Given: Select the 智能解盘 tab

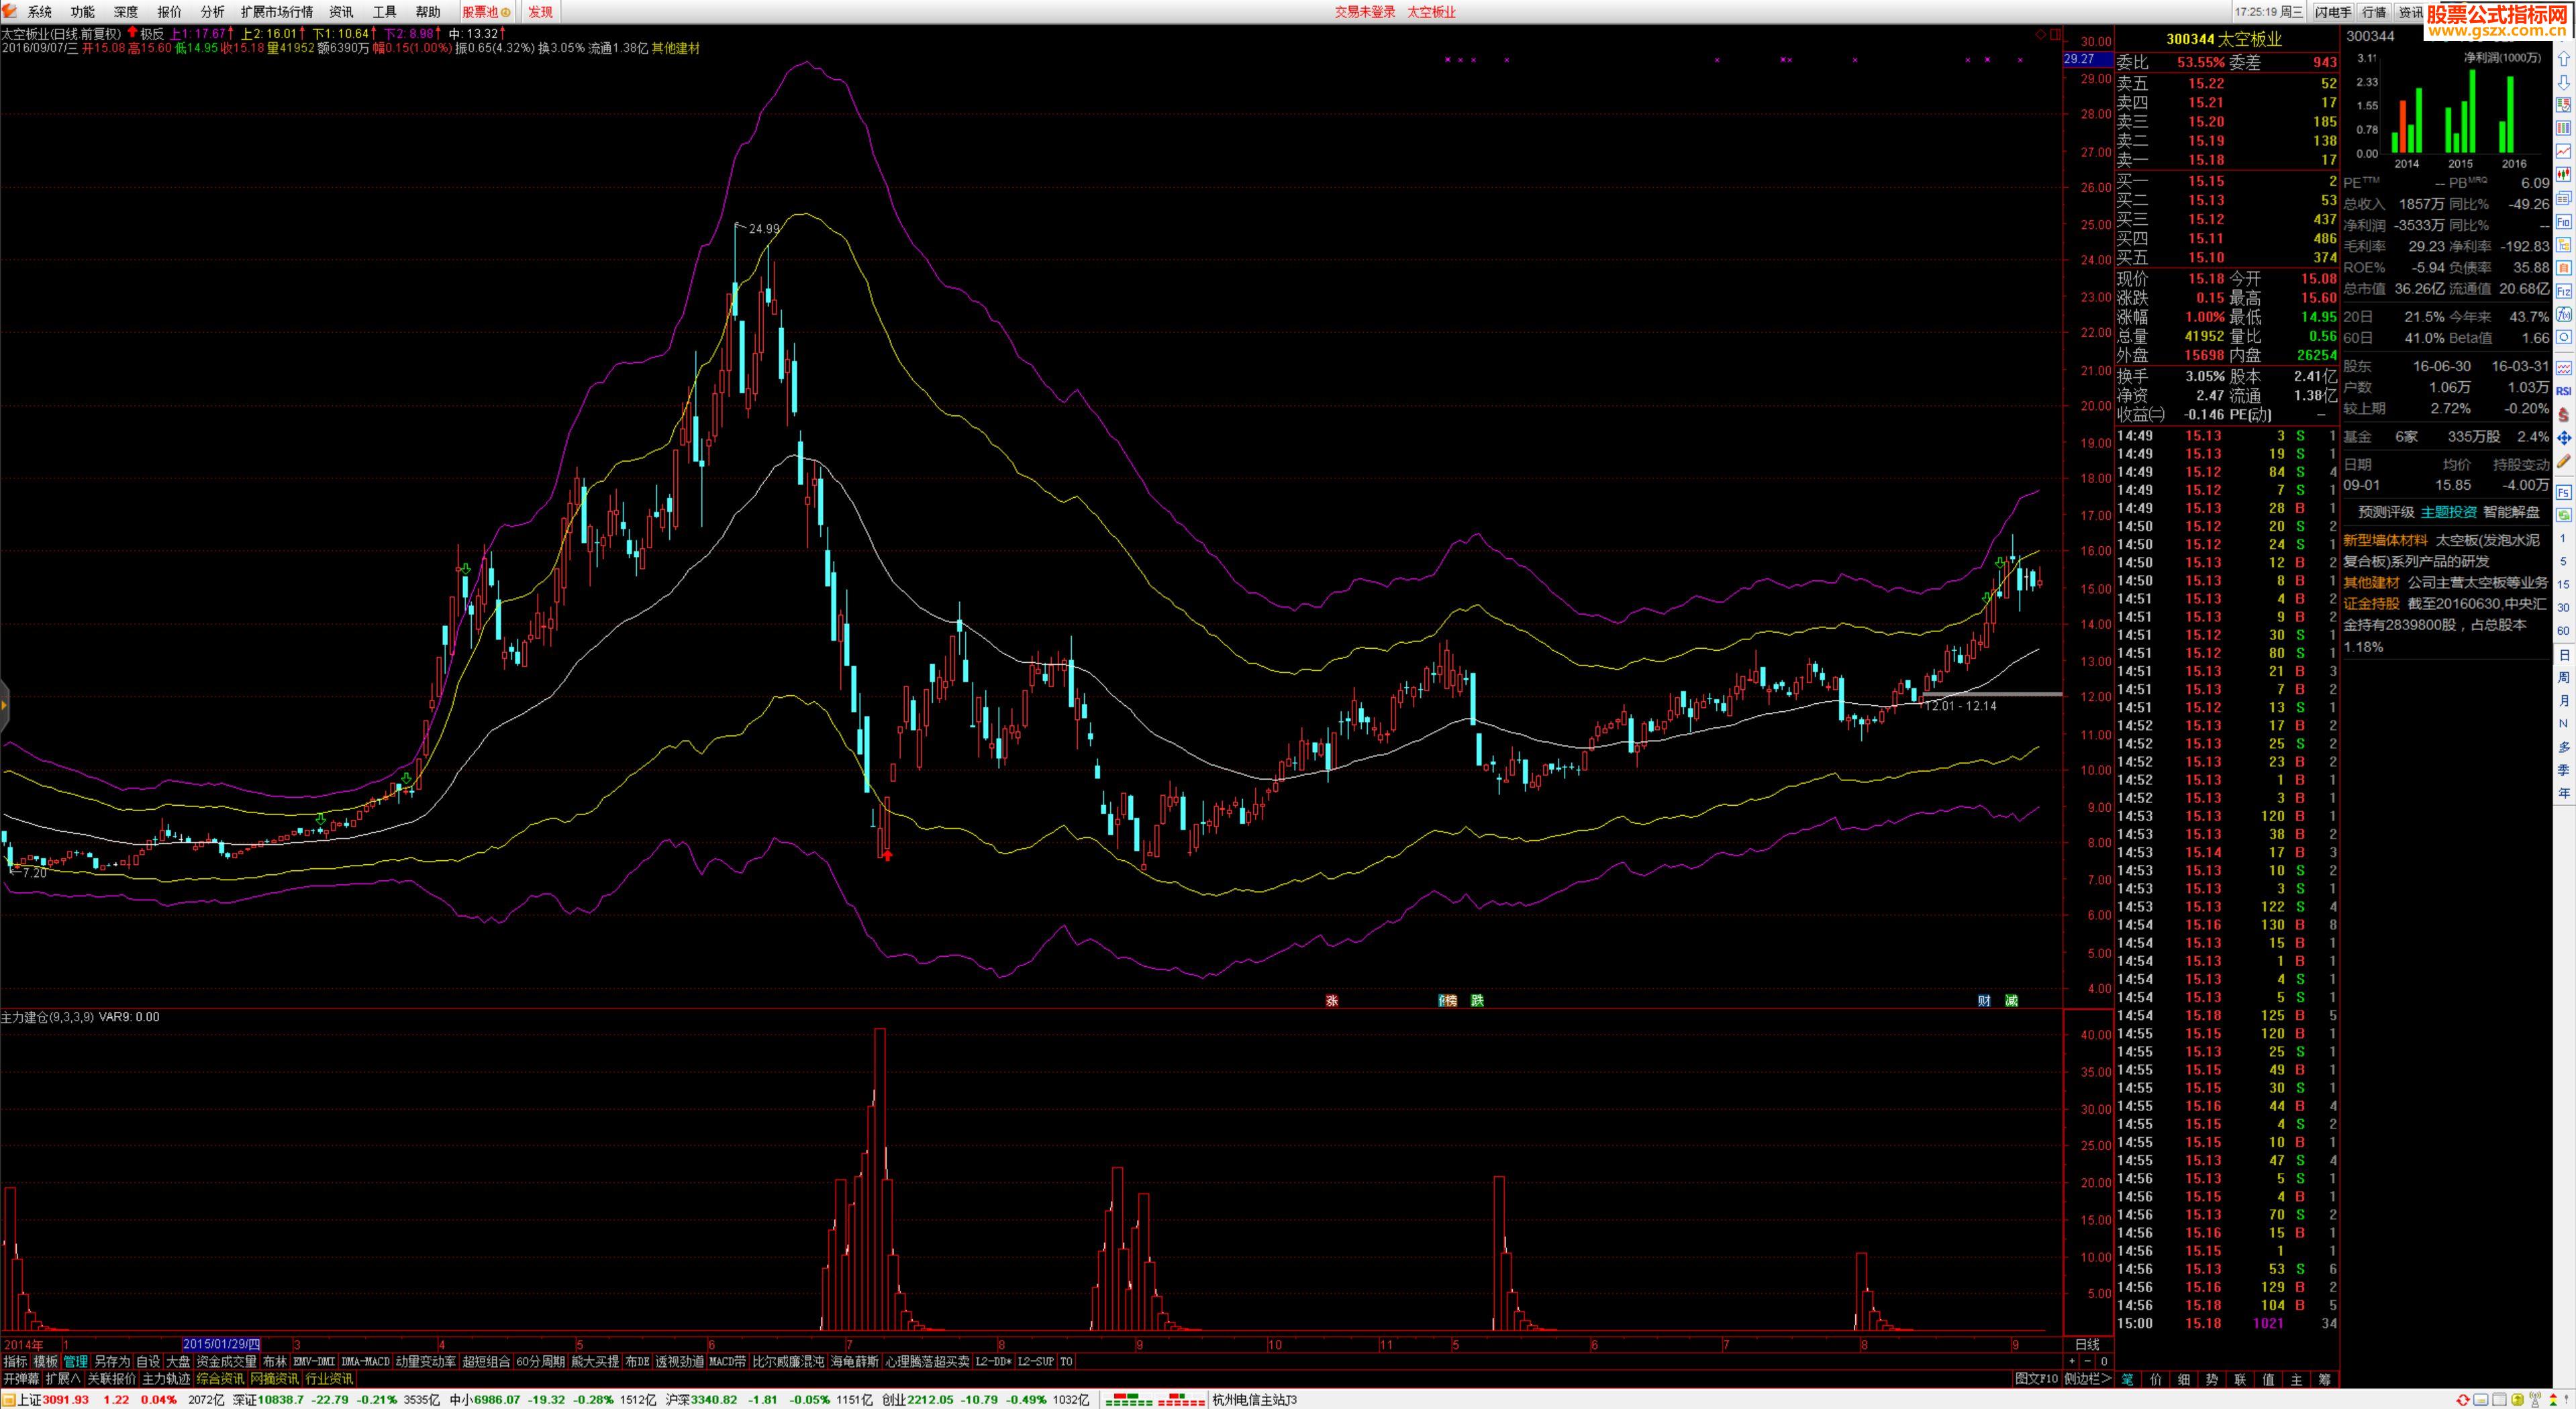Looking at the screenshot, I should click(x=2512, y=512).
